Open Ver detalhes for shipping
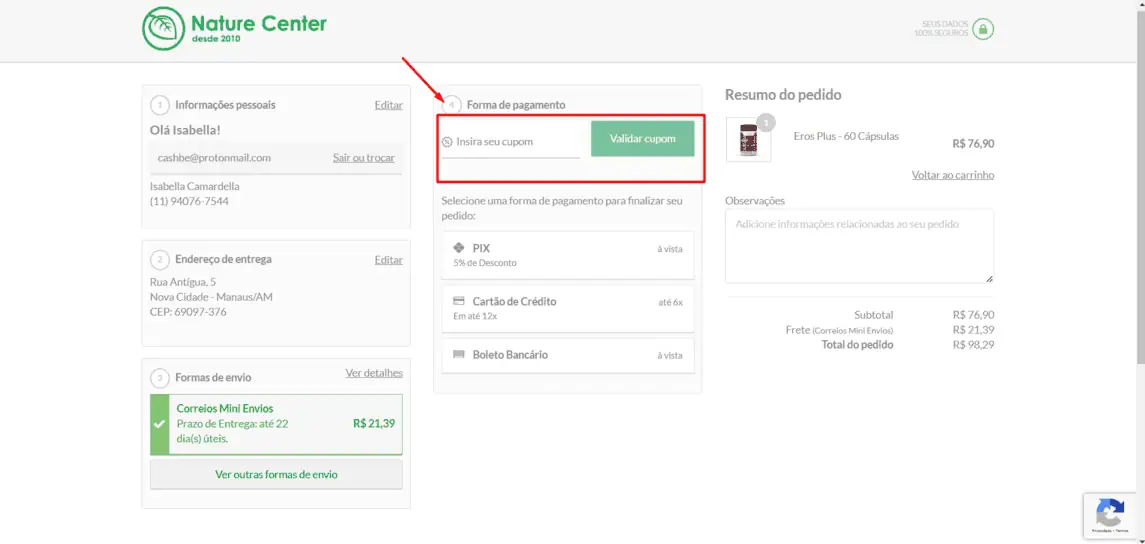Viewport: 1145px width, 544px height. (374, 373)
